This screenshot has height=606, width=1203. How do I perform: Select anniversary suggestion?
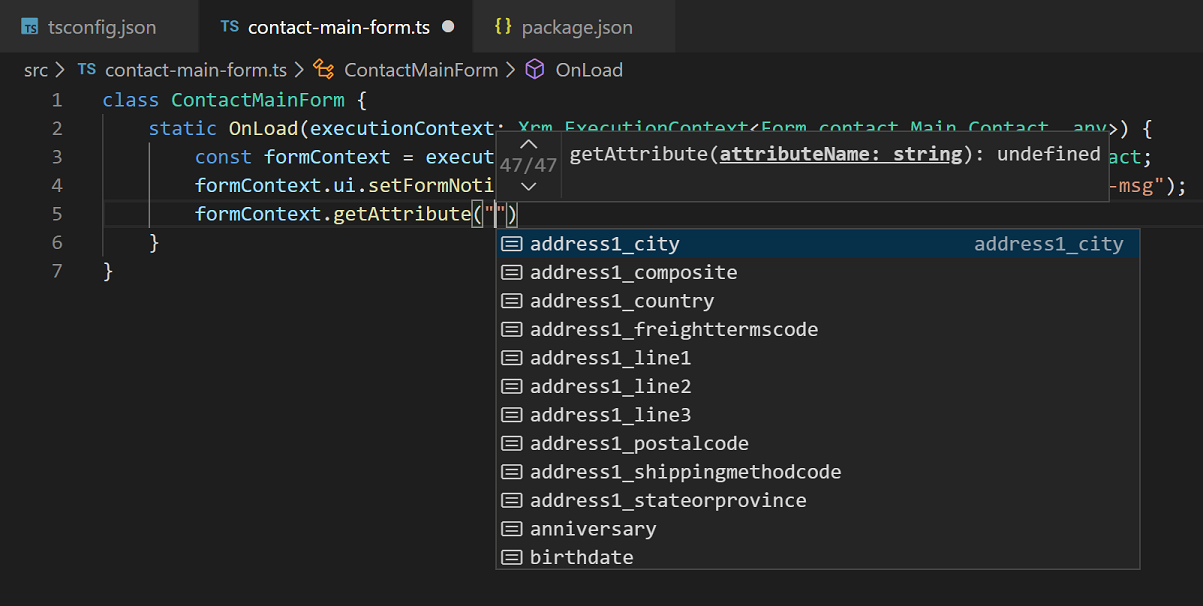(818, 529)
